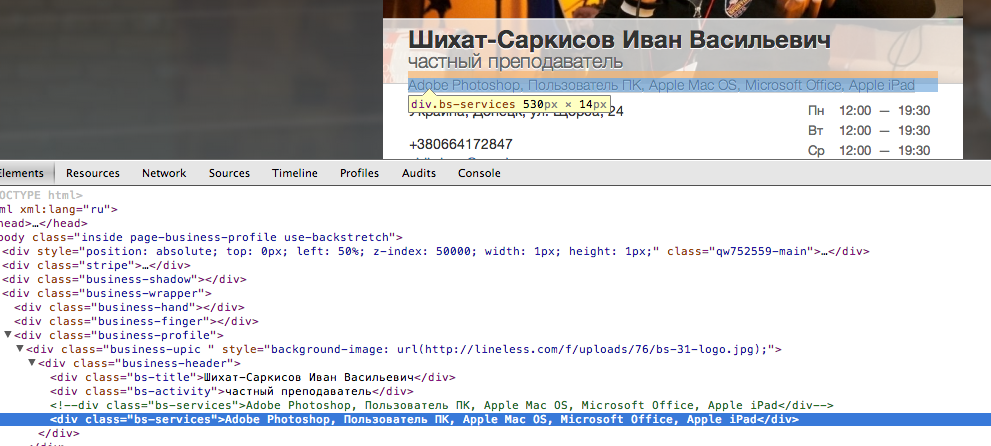Select the Profiles tab
Image resolution: width=991 pixels, height=446 pixels.
pos(359,173)
